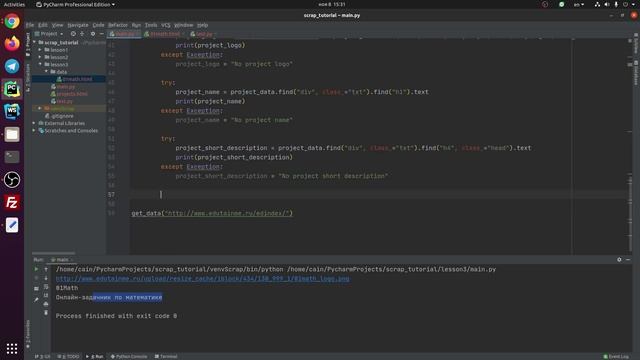Switch to test.py editor tab

[202, 34]
